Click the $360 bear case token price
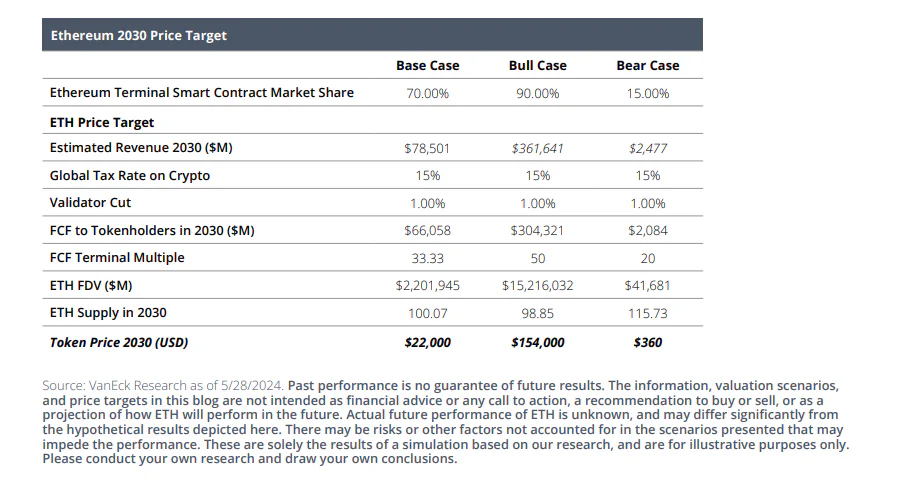This screenshot has width=902, height=493. (647, 342)
